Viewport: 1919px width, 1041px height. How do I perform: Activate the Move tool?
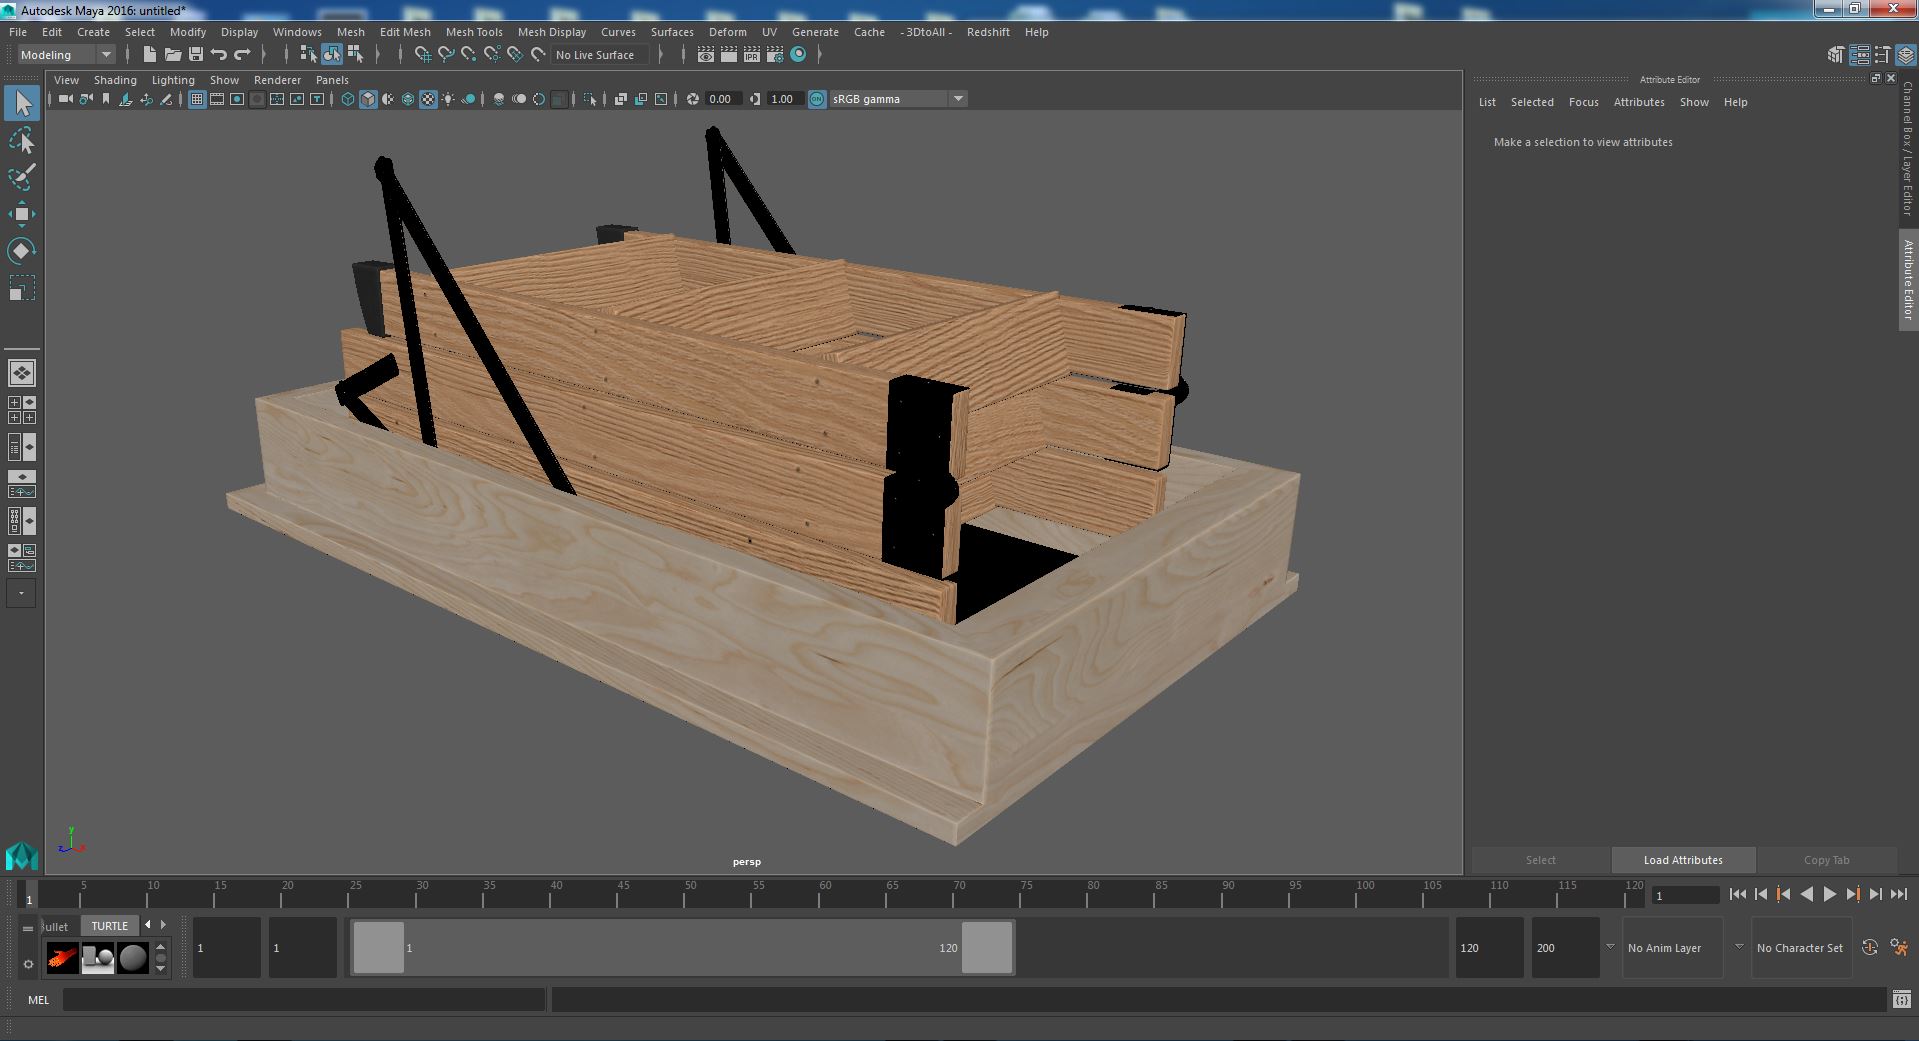point(22,214)
